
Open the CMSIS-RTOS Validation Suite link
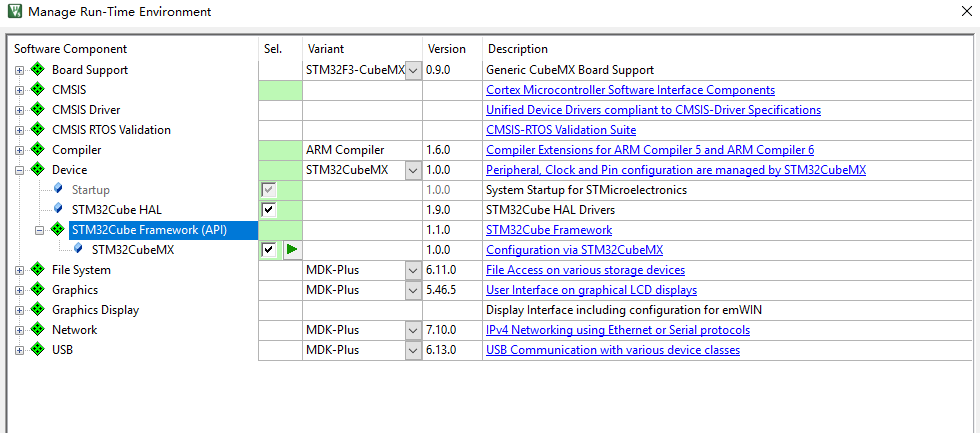561,130
